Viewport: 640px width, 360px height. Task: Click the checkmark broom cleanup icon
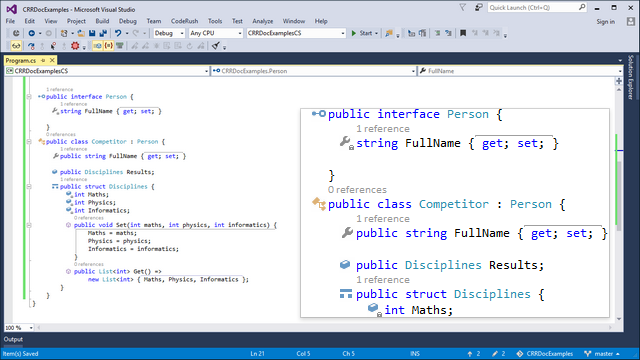(x=216, y=46)
